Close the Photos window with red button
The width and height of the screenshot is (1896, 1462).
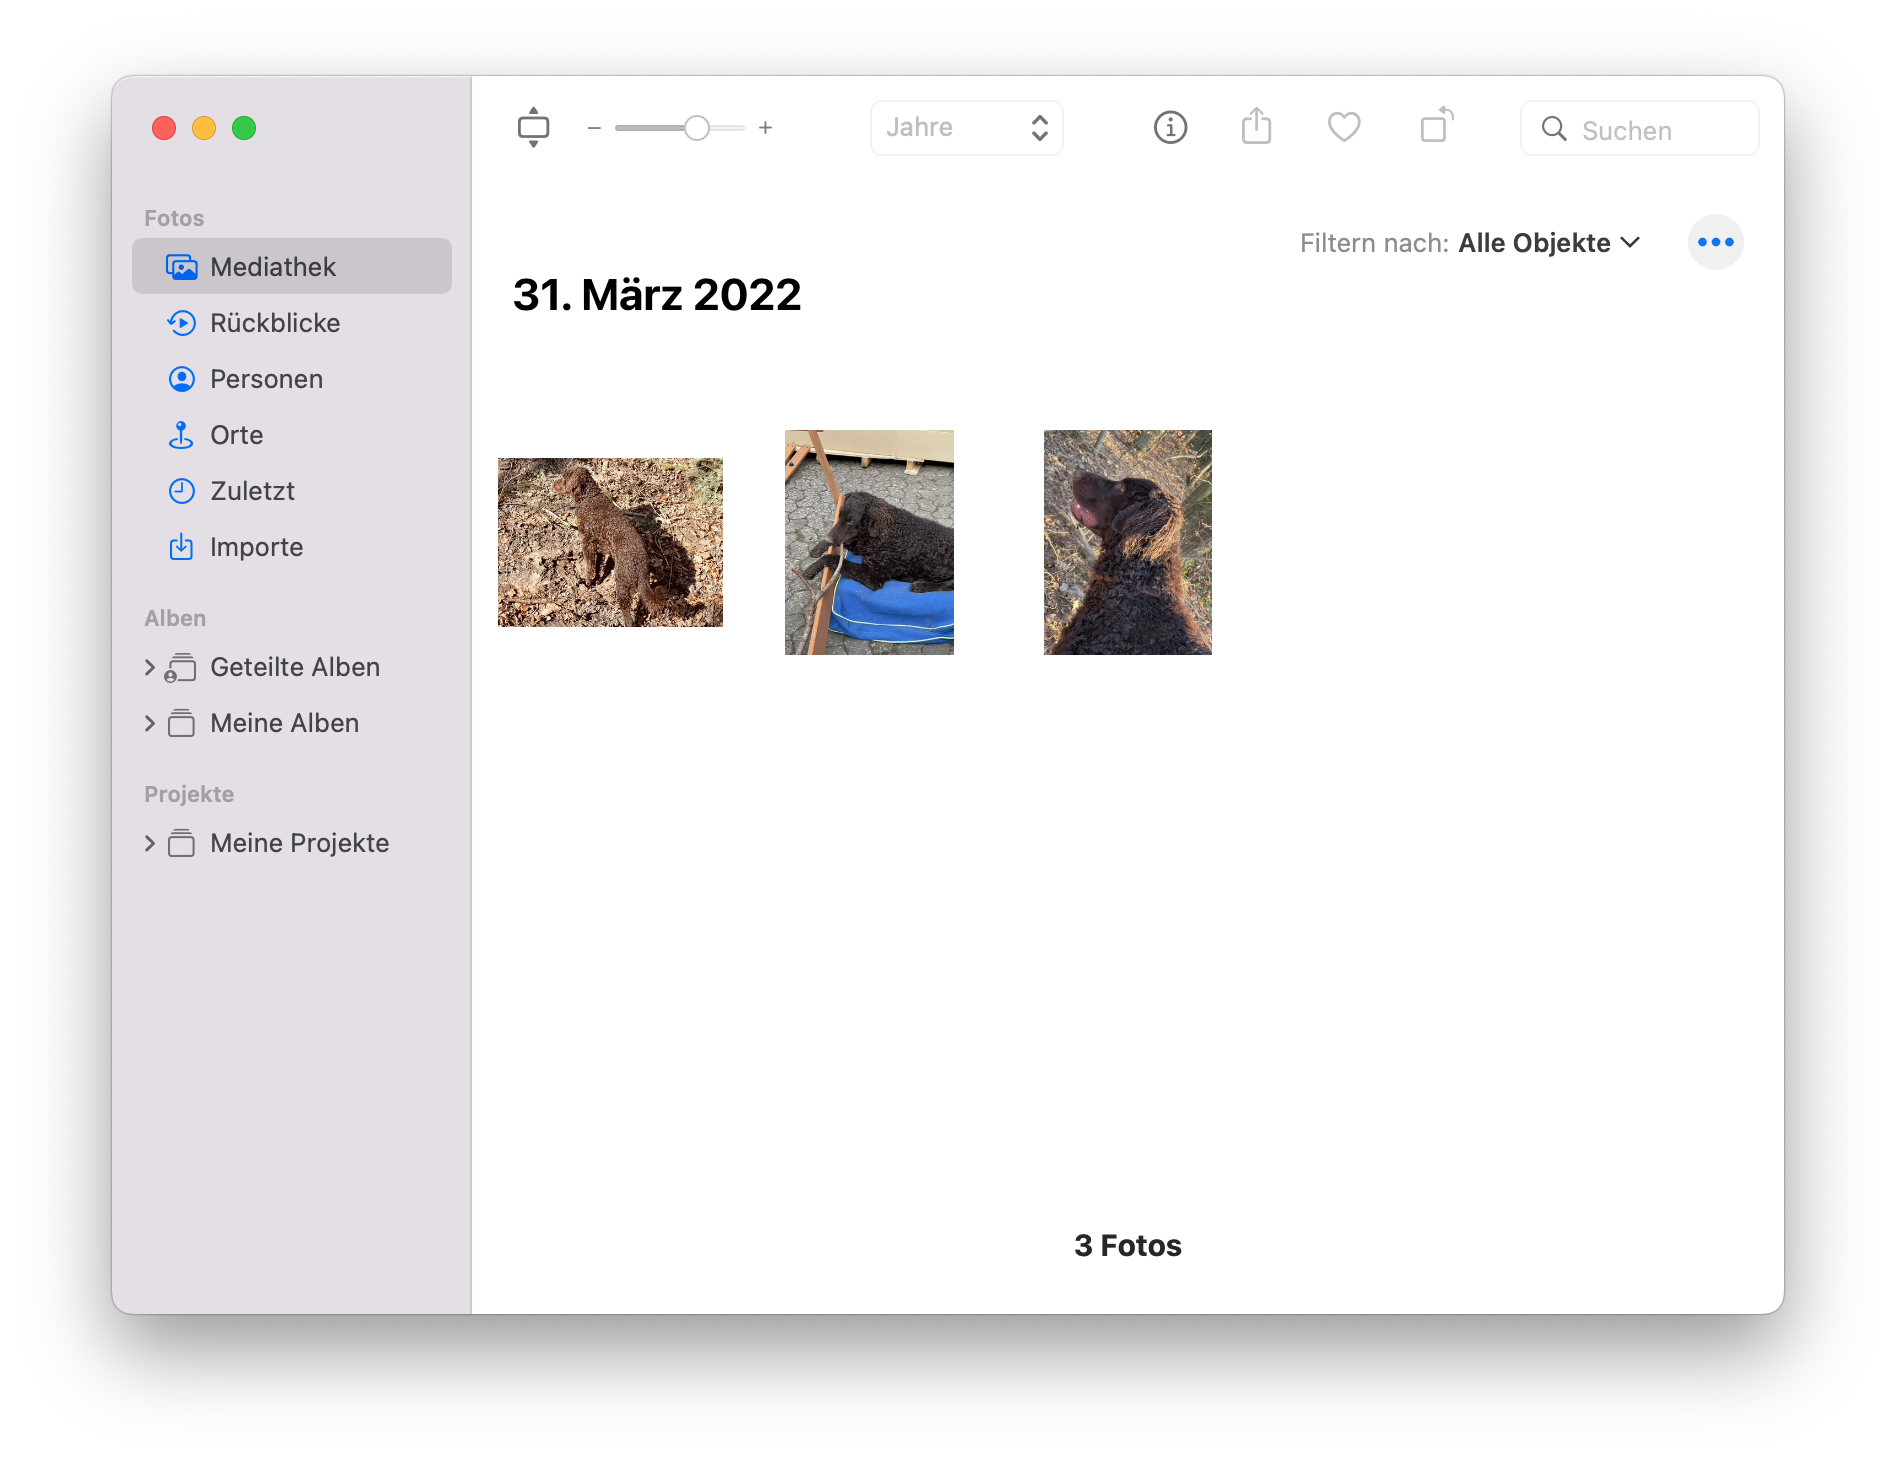click(x=164, y=128)
